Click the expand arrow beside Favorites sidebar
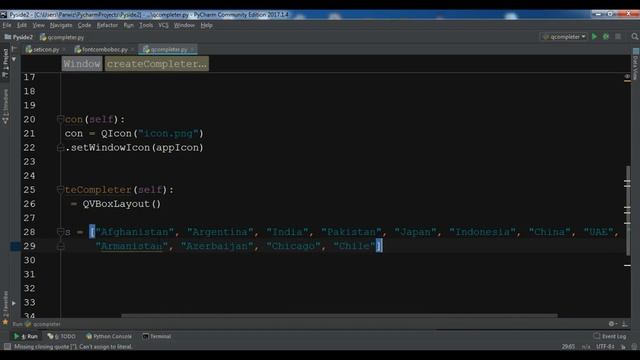The image size is (640, 360). click(x=14, y=303)
